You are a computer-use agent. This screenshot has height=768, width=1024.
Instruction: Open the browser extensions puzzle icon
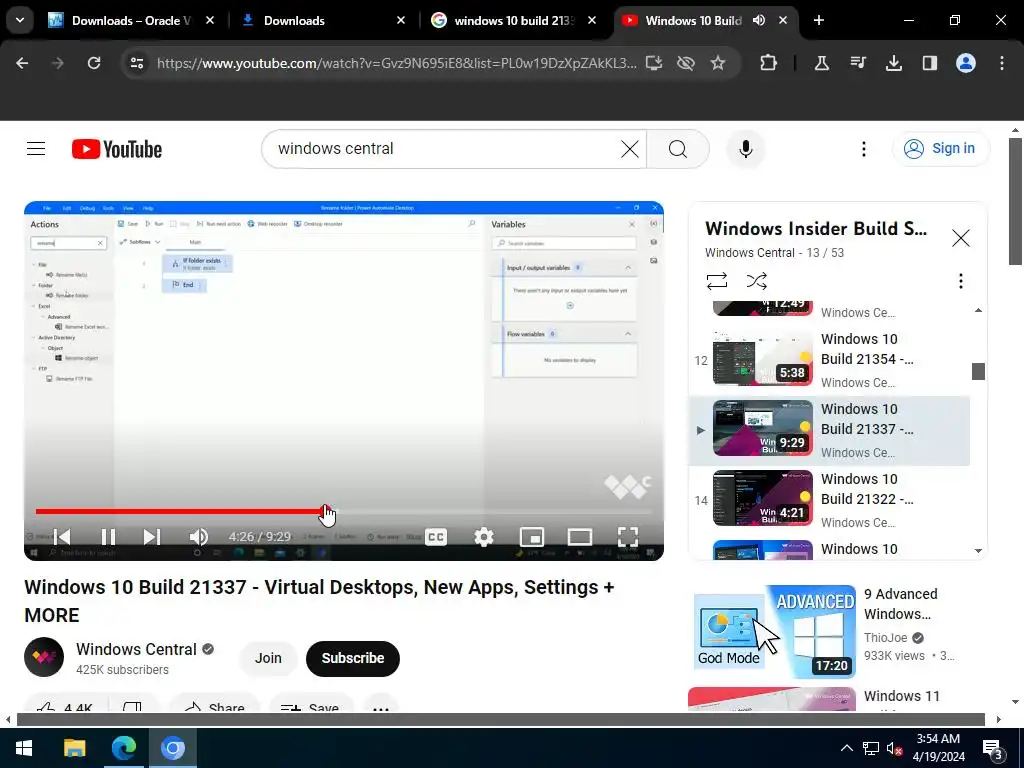point(769,63)
